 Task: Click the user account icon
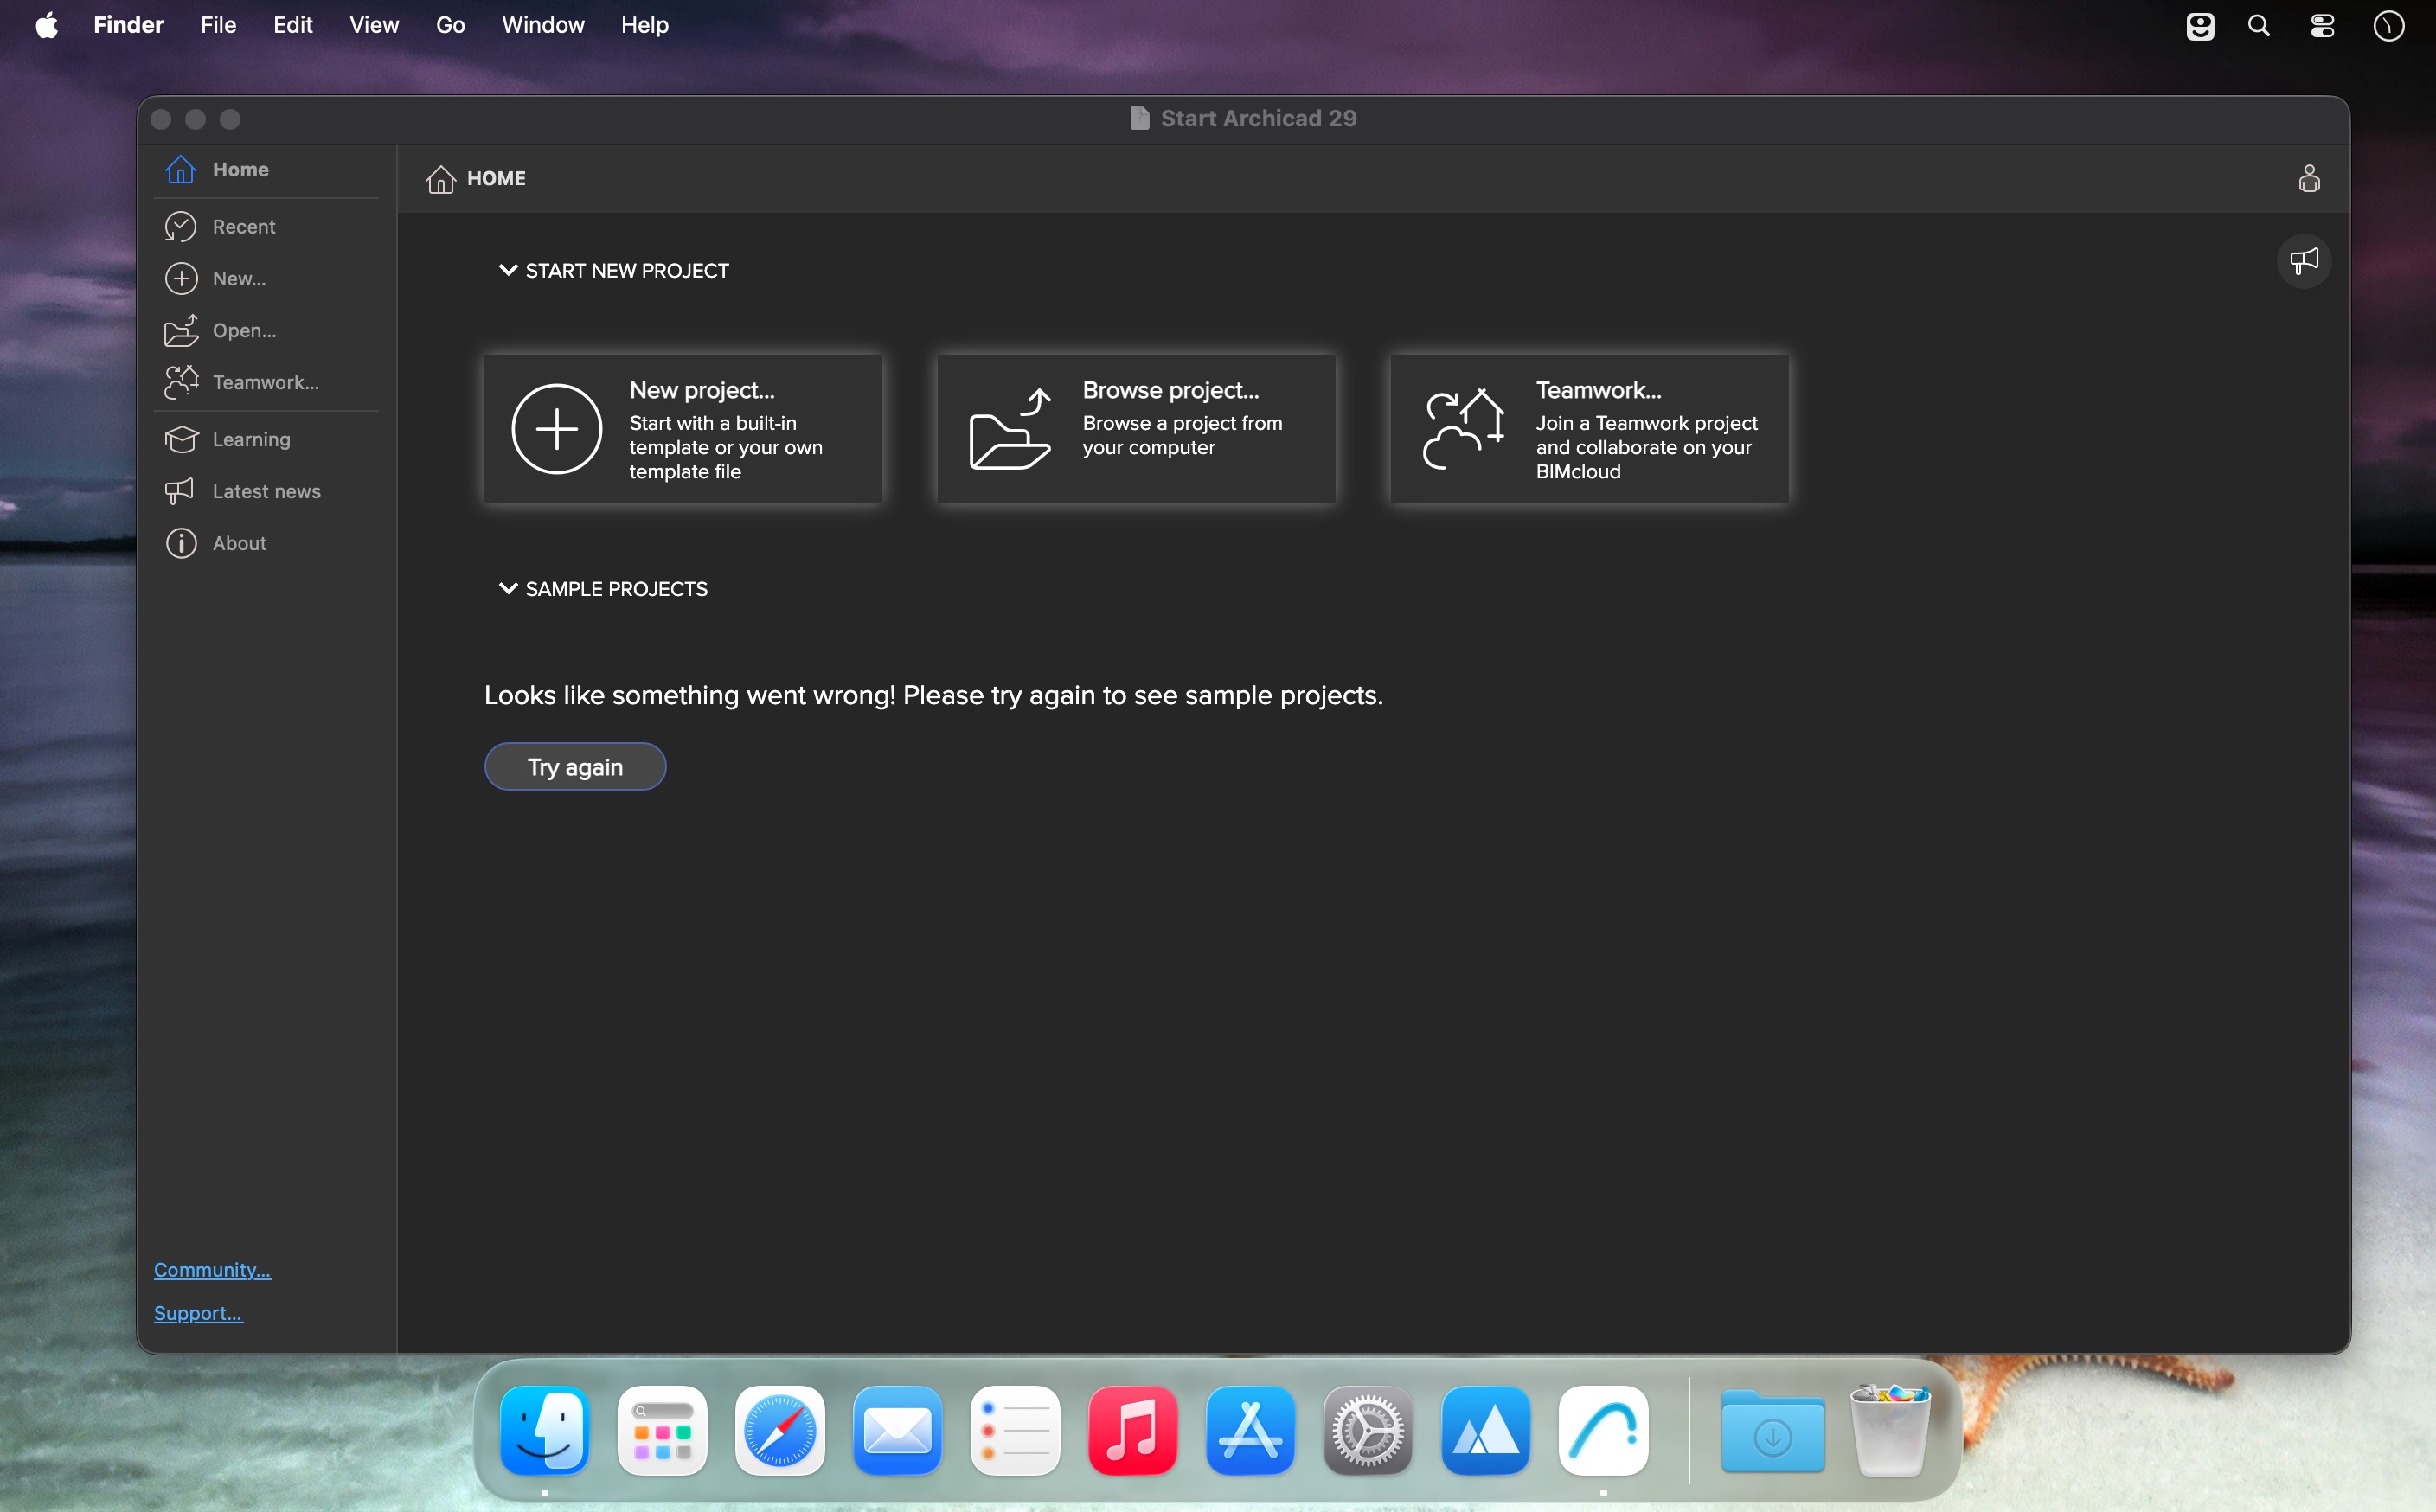point(2309,179)
